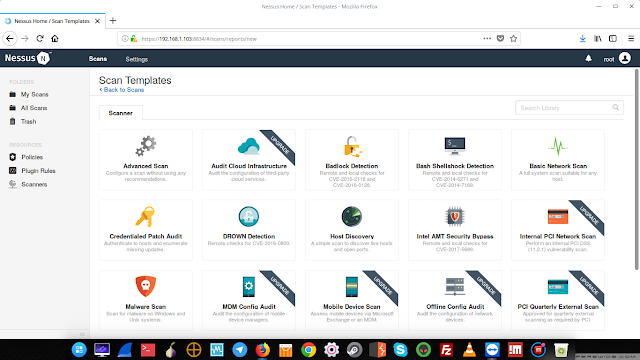Show site information icon in address bar
Image resolution: width=640 pixels, height=360 pixels.
click(125, 39)
